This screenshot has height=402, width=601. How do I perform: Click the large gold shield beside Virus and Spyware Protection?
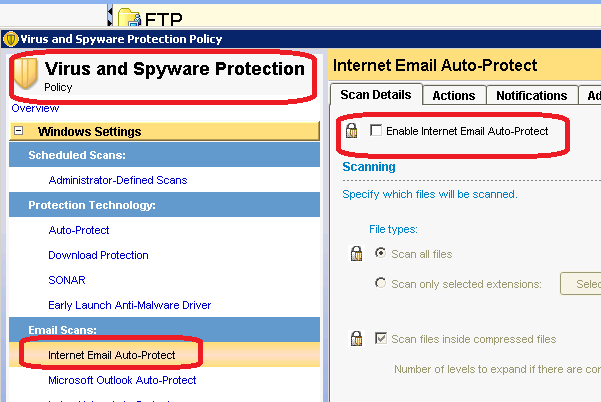tap(26, 74)
